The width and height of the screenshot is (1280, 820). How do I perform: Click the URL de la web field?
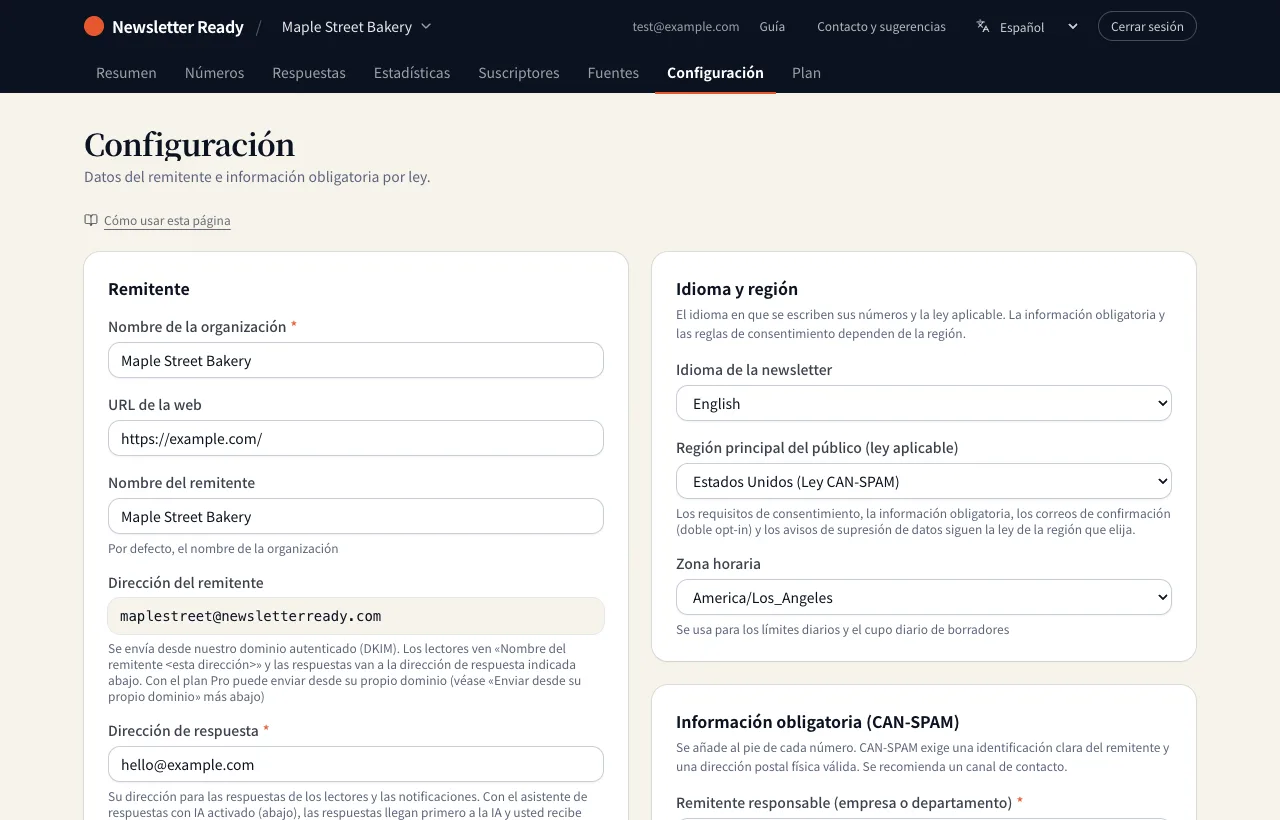coord(356,438)
